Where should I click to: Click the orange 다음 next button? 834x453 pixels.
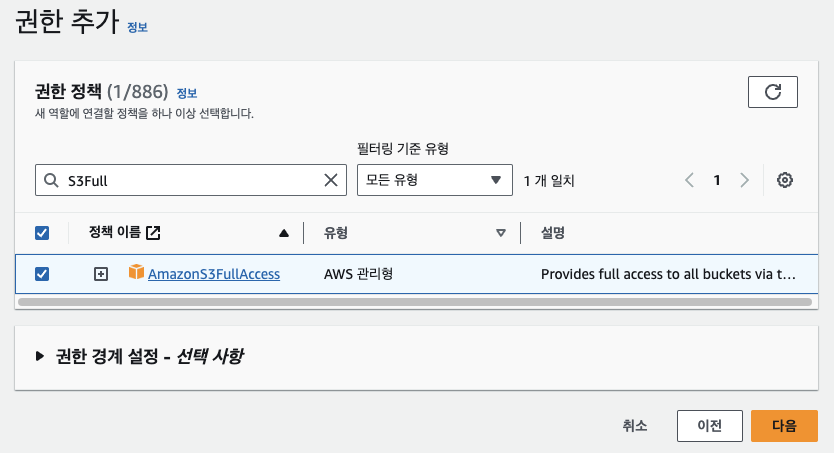coord(784,425)
